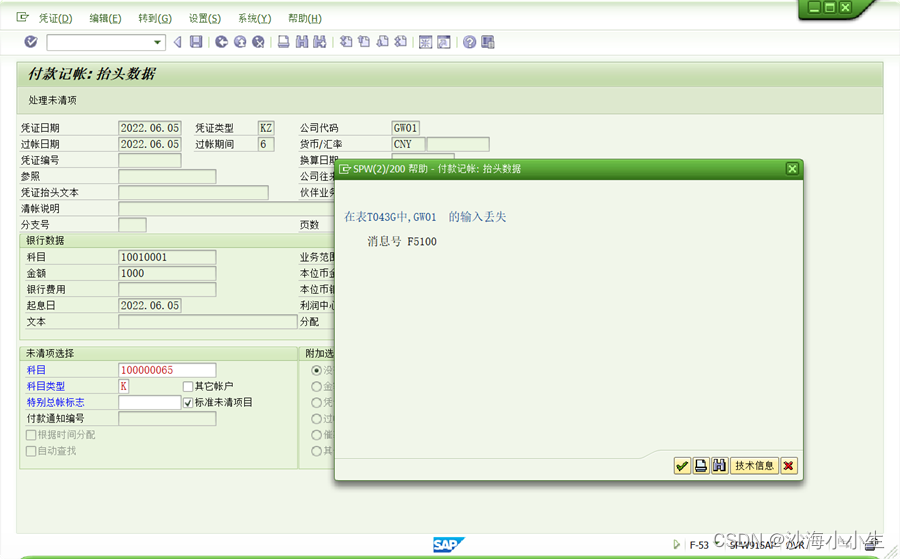Viewport: 900px width, 559px height.
Task: Click the message number text 消息号 F5100
Action: click(x=402, y=242)
